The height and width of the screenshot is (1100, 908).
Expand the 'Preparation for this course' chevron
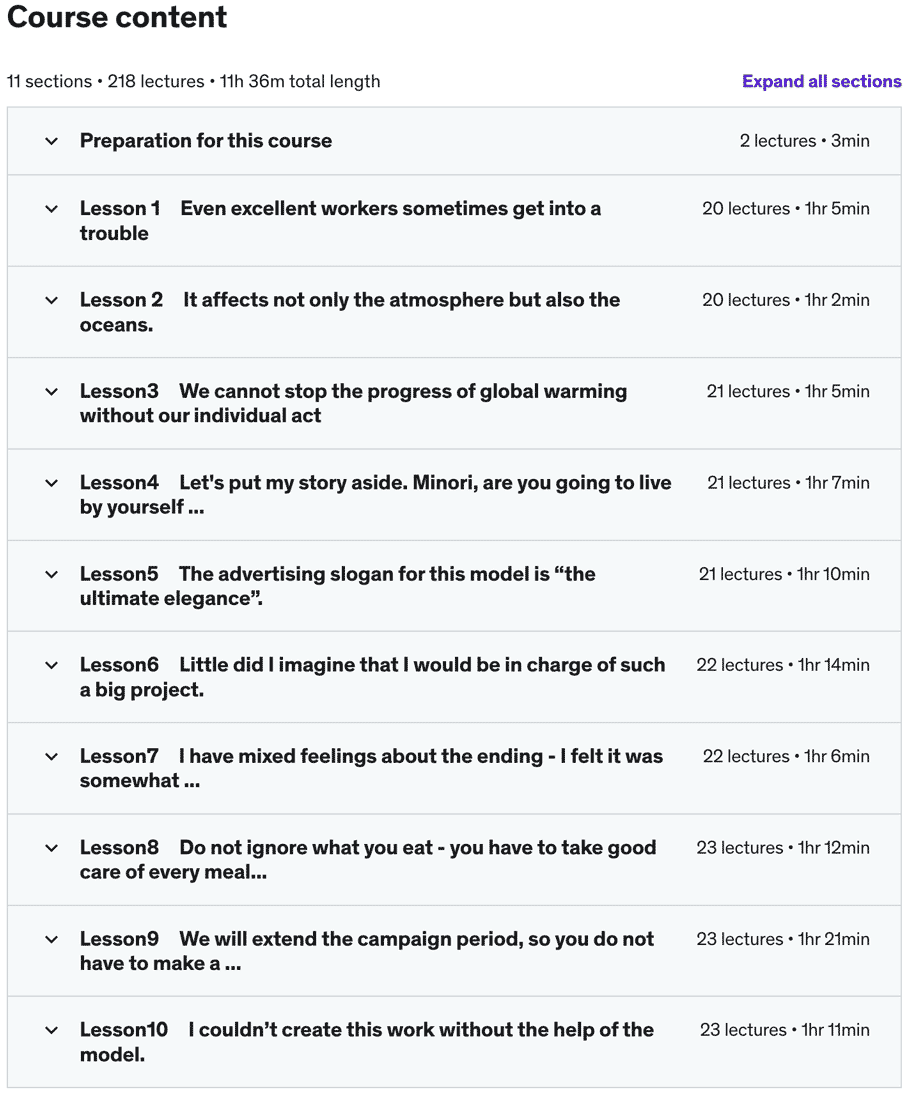(52, 141)
